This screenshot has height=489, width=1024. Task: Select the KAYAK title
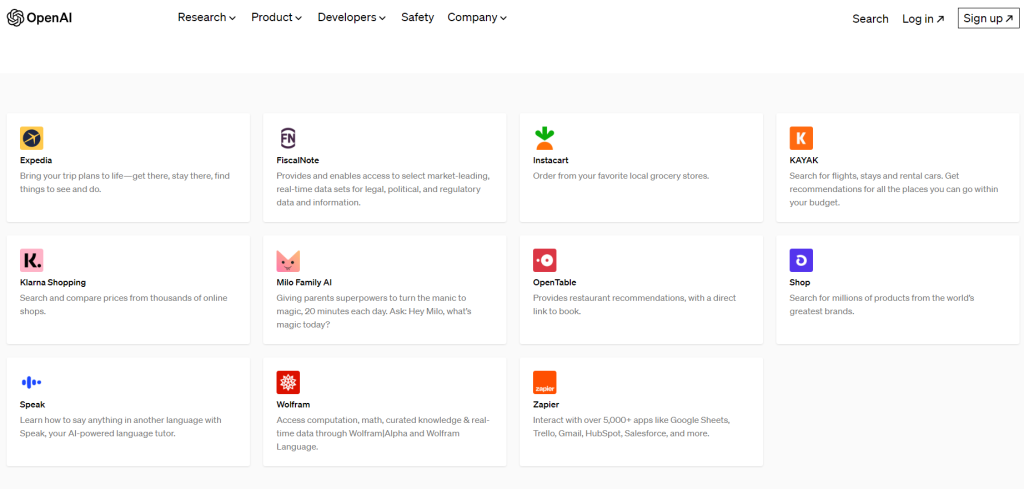pos(804,160)
